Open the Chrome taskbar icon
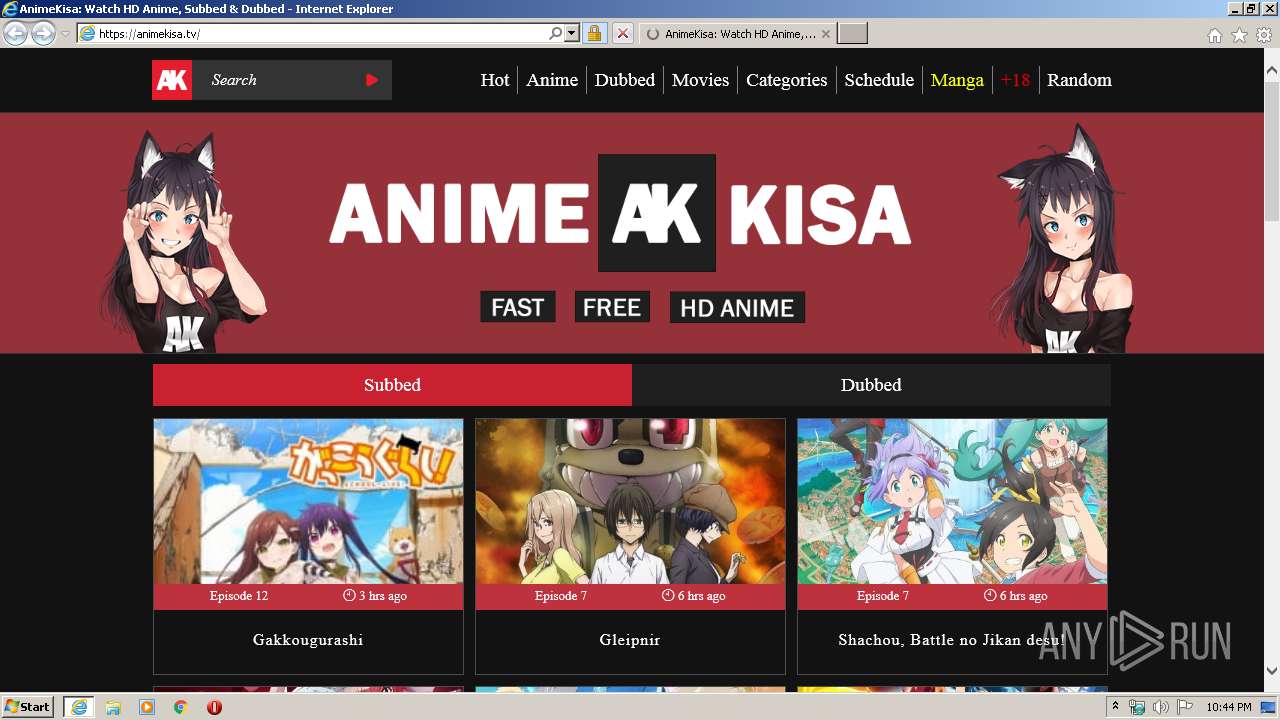 [181, 707]
